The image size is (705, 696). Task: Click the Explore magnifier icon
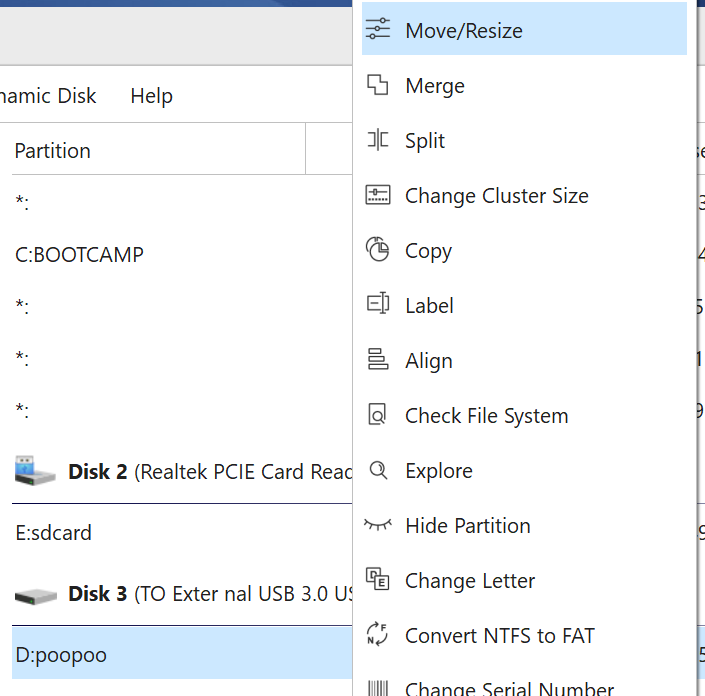coord(378,471)
